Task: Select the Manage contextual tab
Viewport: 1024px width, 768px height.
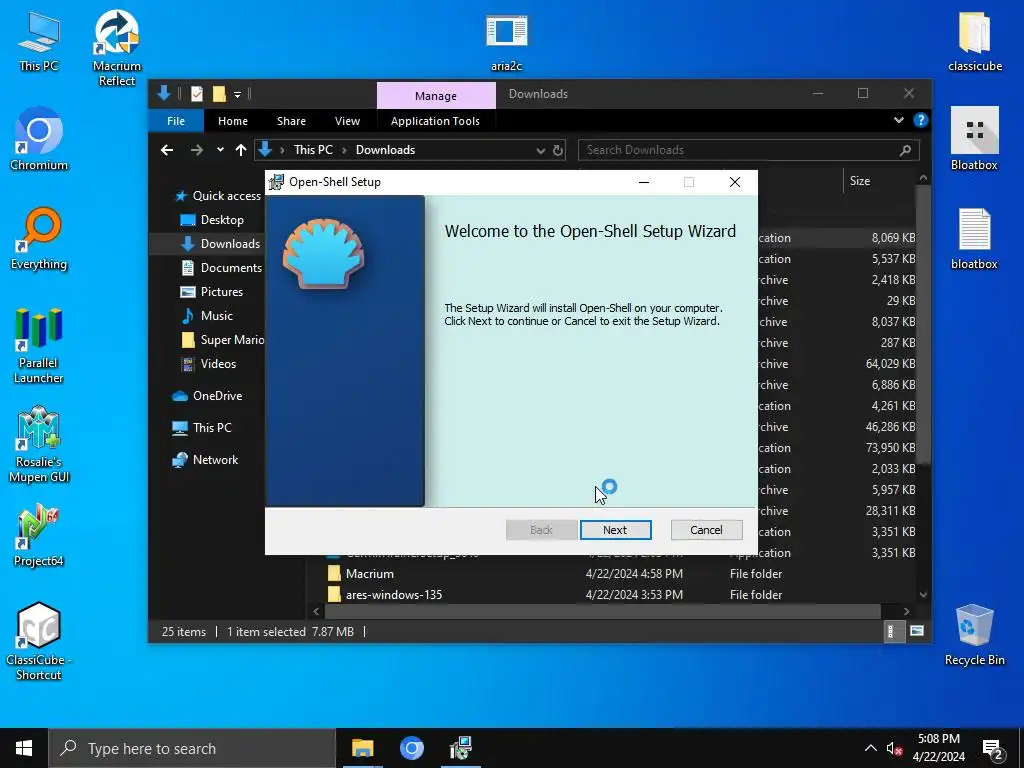Action: [x=436, y=95]
